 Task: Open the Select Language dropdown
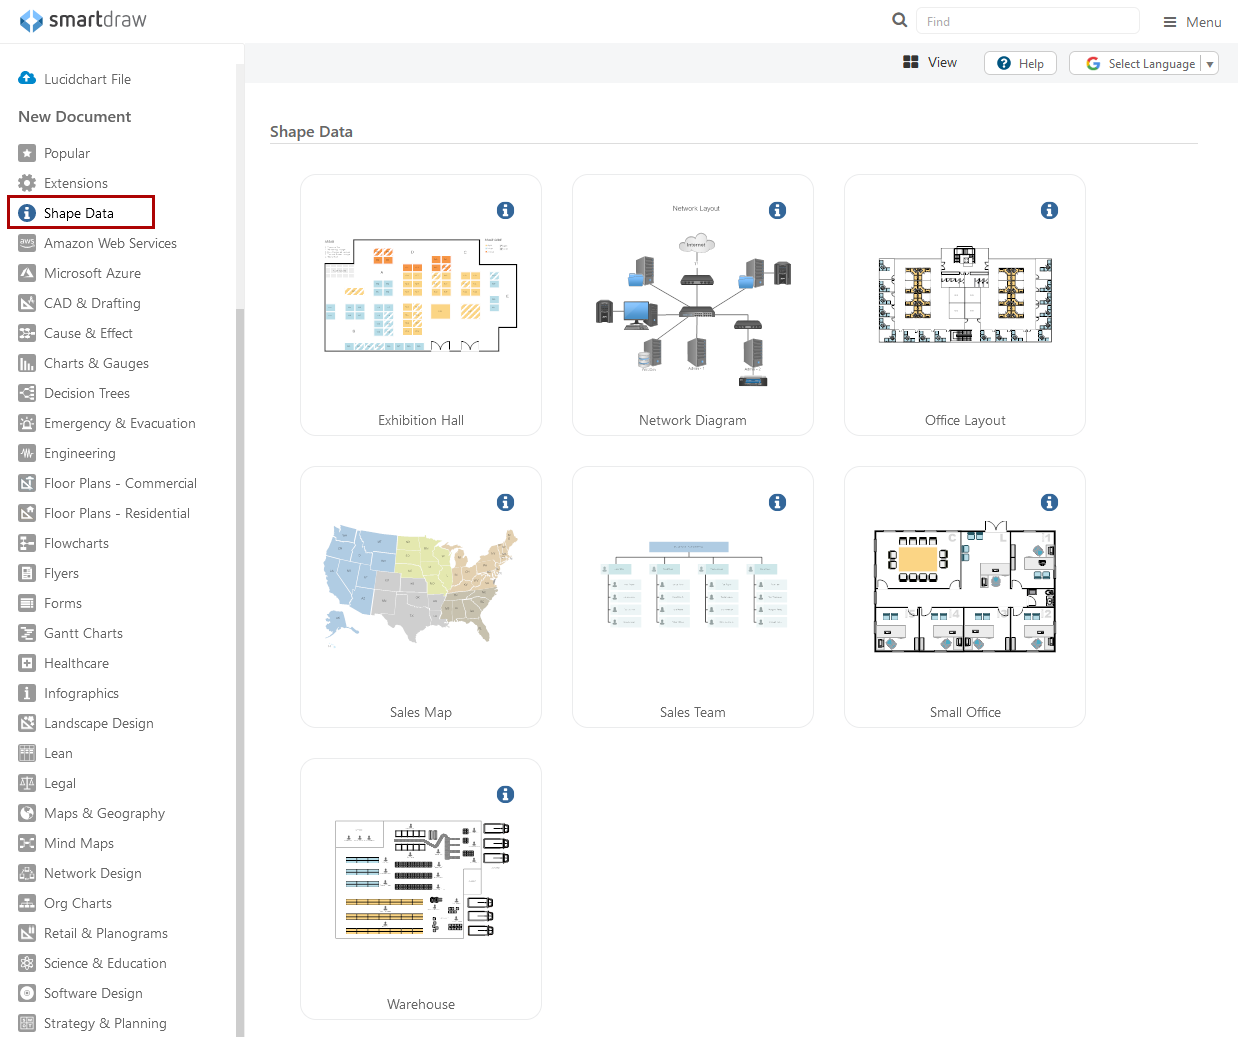pos(1143,64)
